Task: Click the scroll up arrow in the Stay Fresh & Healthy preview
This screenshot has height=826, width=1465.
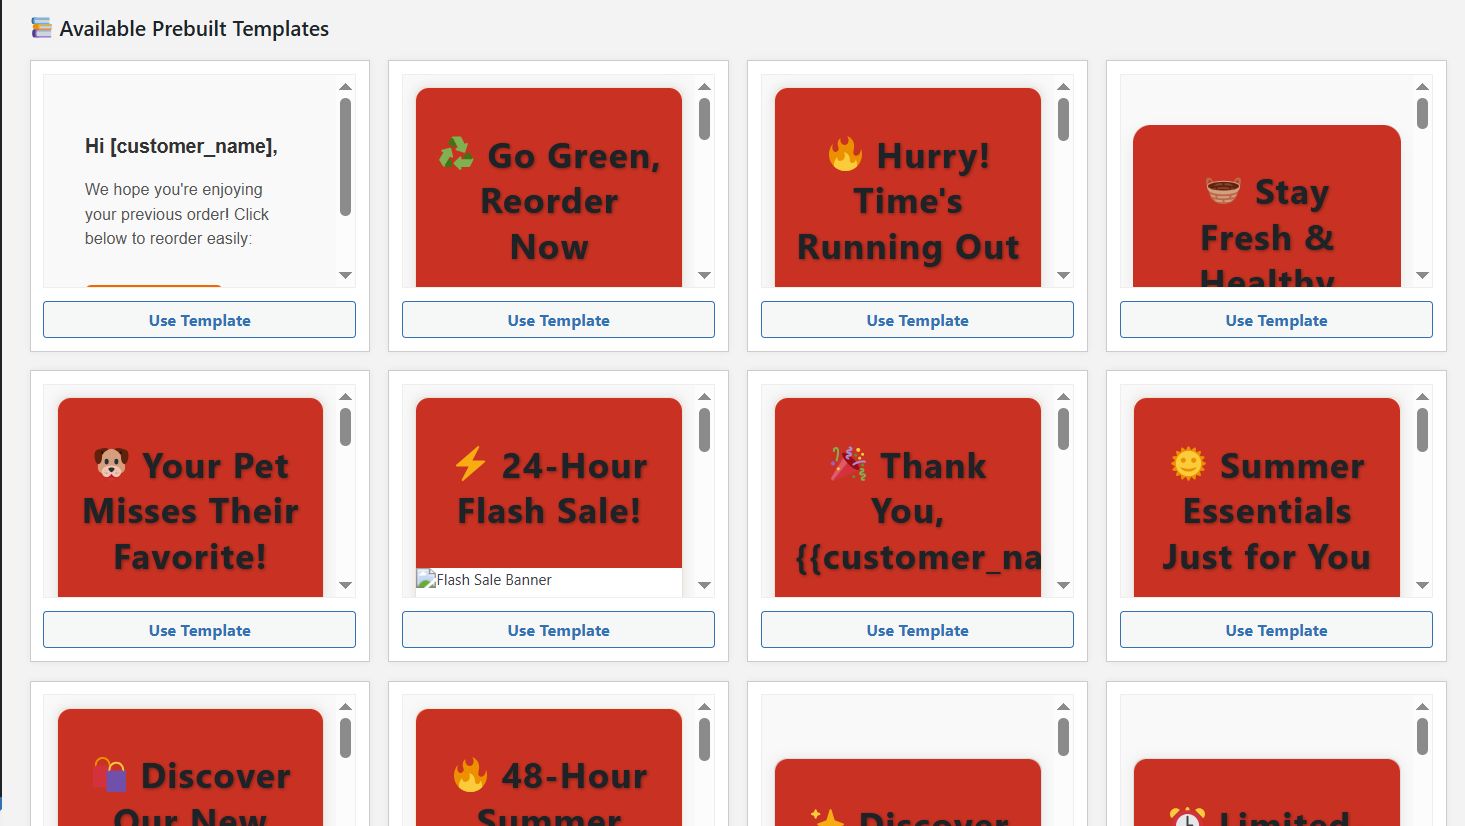Action: [x=1422, y=87]
